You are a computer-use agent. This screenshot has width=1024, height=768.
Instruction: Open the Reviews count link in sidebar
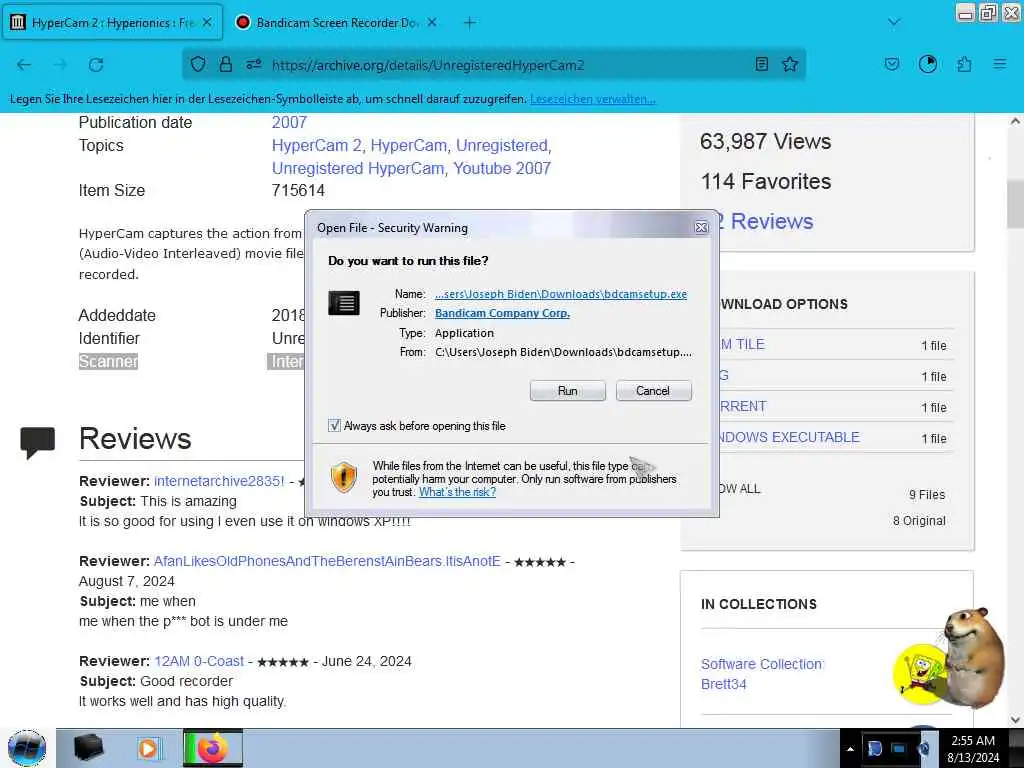[x=765, y=221]
